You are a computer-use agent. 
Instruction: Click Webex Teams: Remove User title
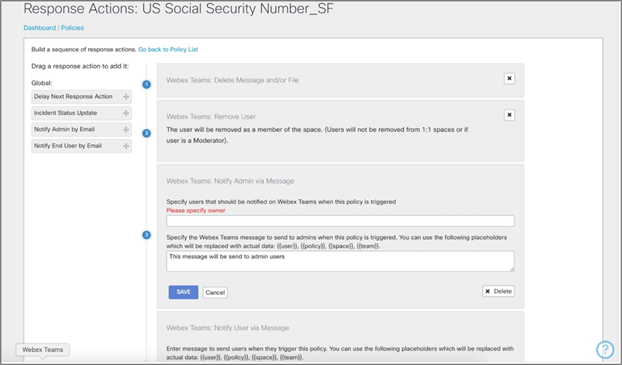(x=211, y=117)
